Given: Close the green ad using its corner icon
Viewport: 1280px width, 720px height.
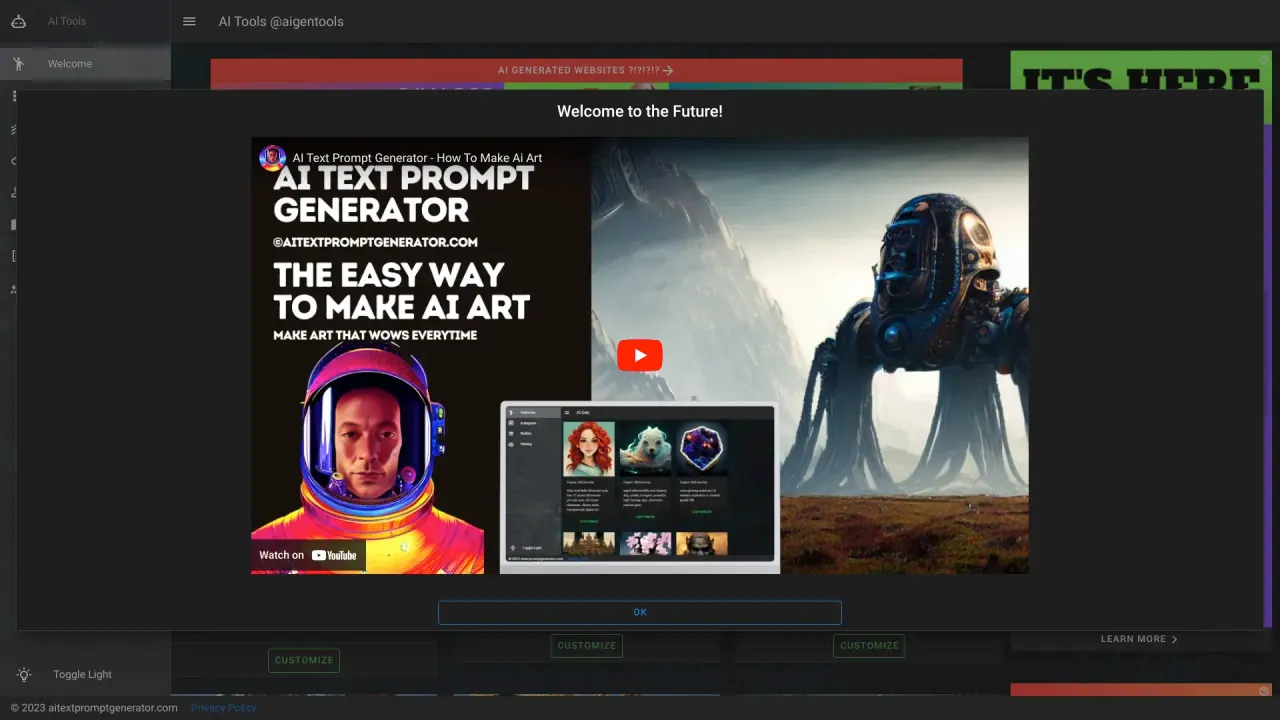Looking at the screenshot, I should coord(1264,59).
